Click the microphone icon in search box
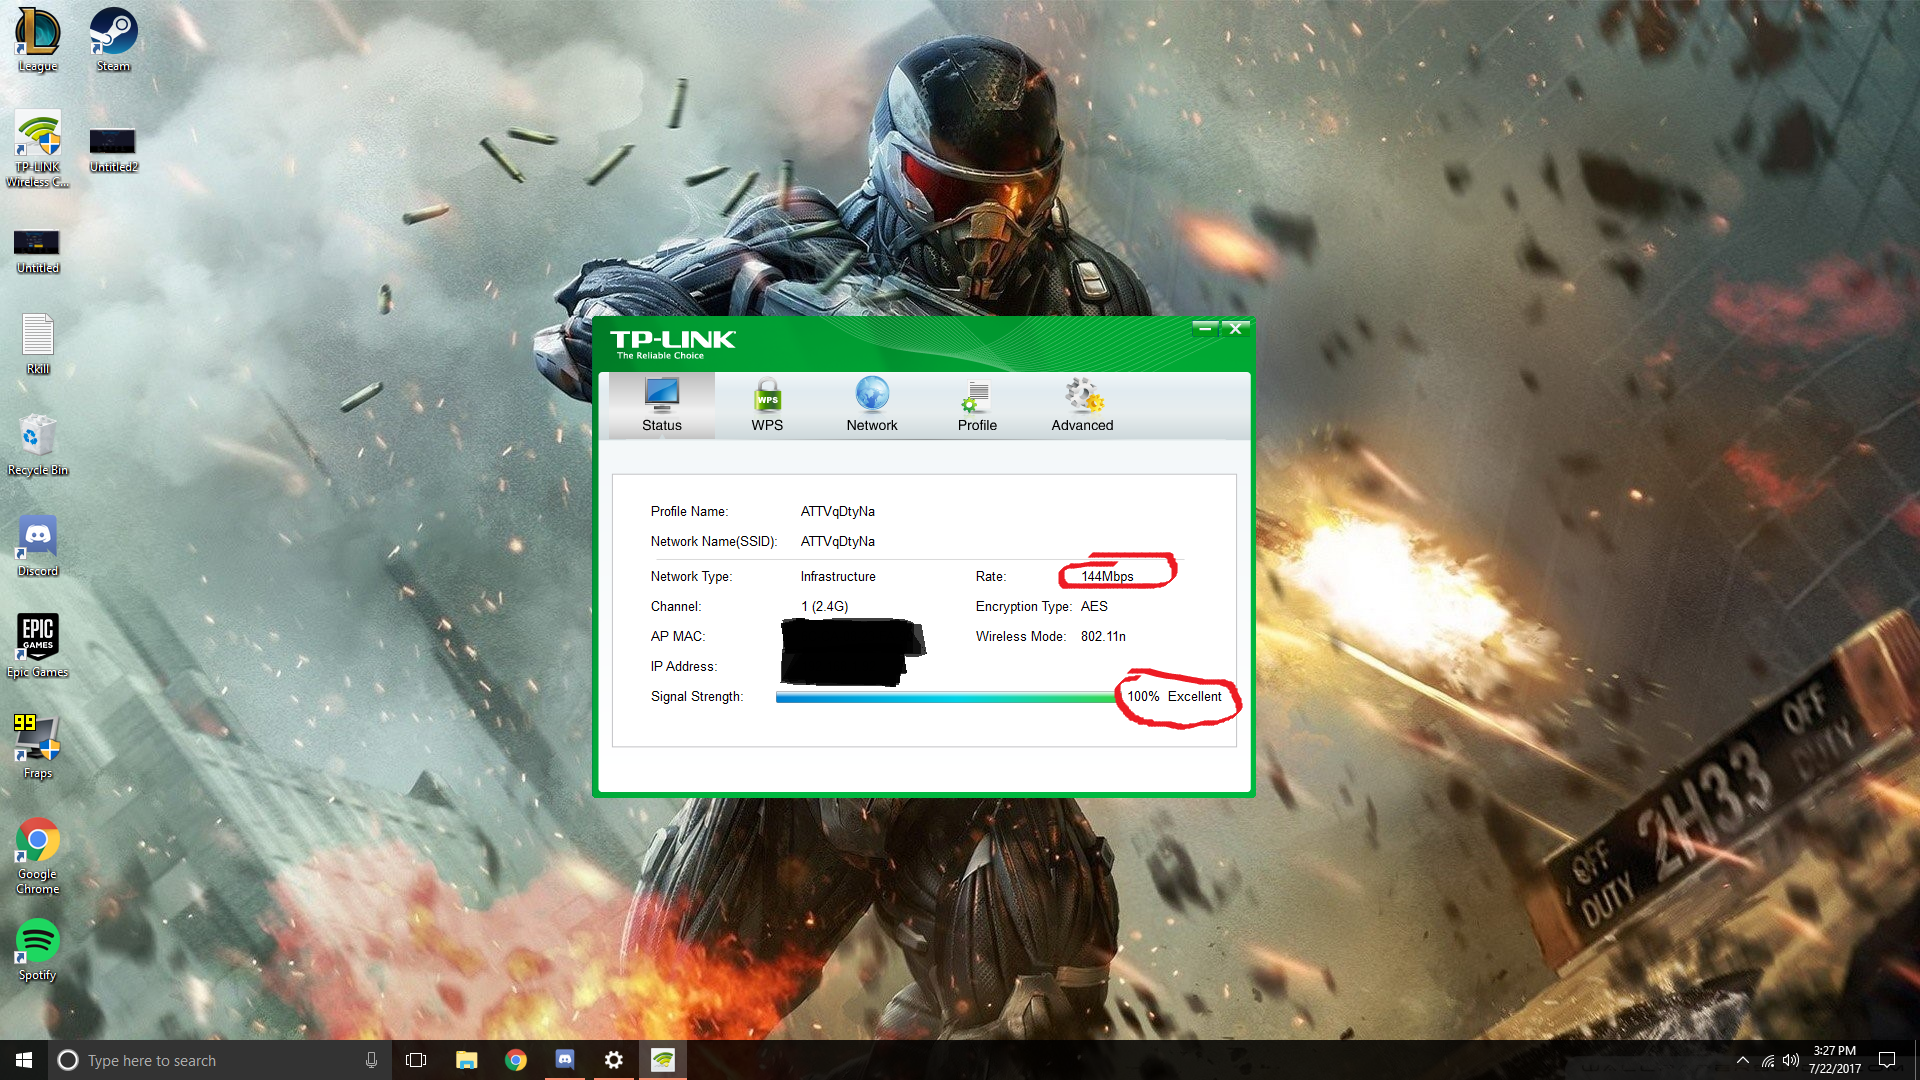This screenshot has height=1080, width=1920. (371, 1060)
